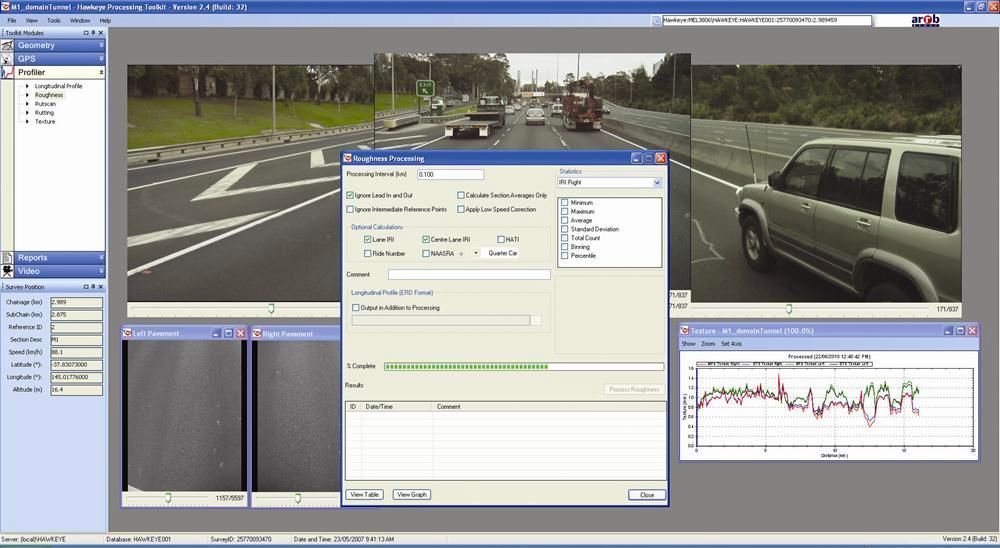The height and width of the screenshot is (548, 1000).
Task: Open the Window menu
Action: click(80, 20)
